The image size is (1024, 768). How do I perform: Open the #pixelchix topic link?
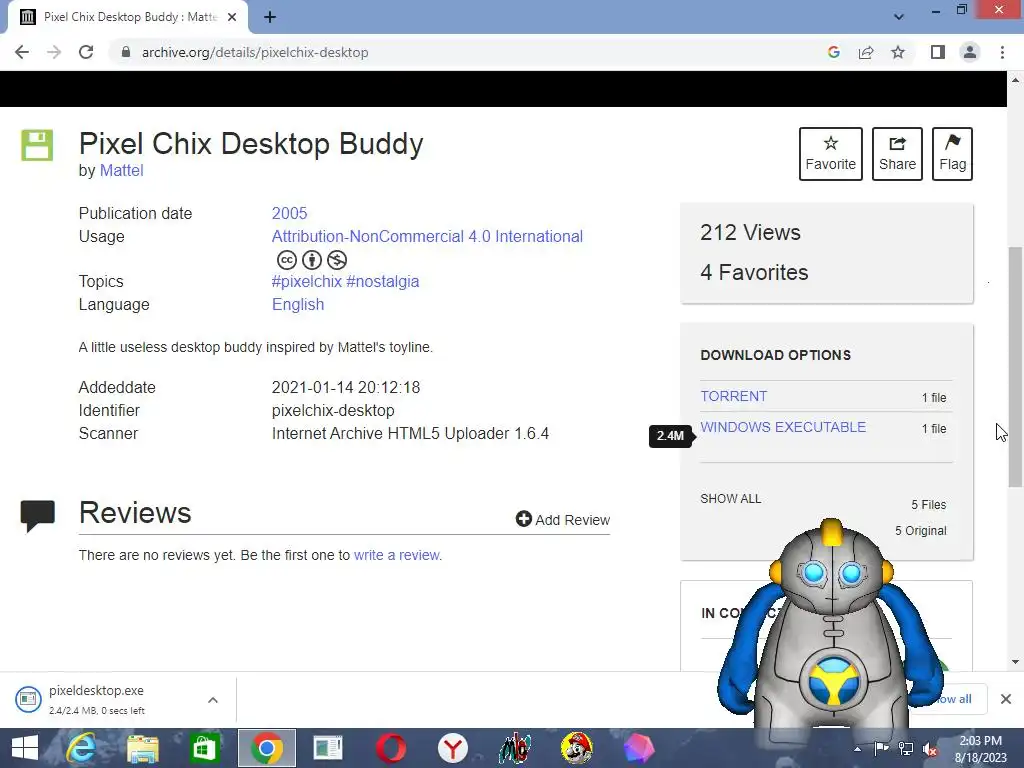click(307, 281)
